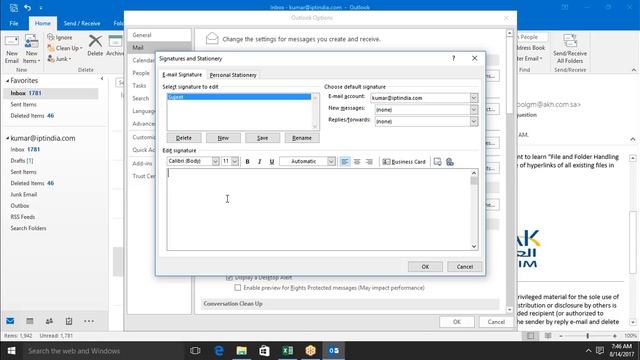
Task: Open New Items in ribbon
Action: pyautogui.click(x=31, y=49)
